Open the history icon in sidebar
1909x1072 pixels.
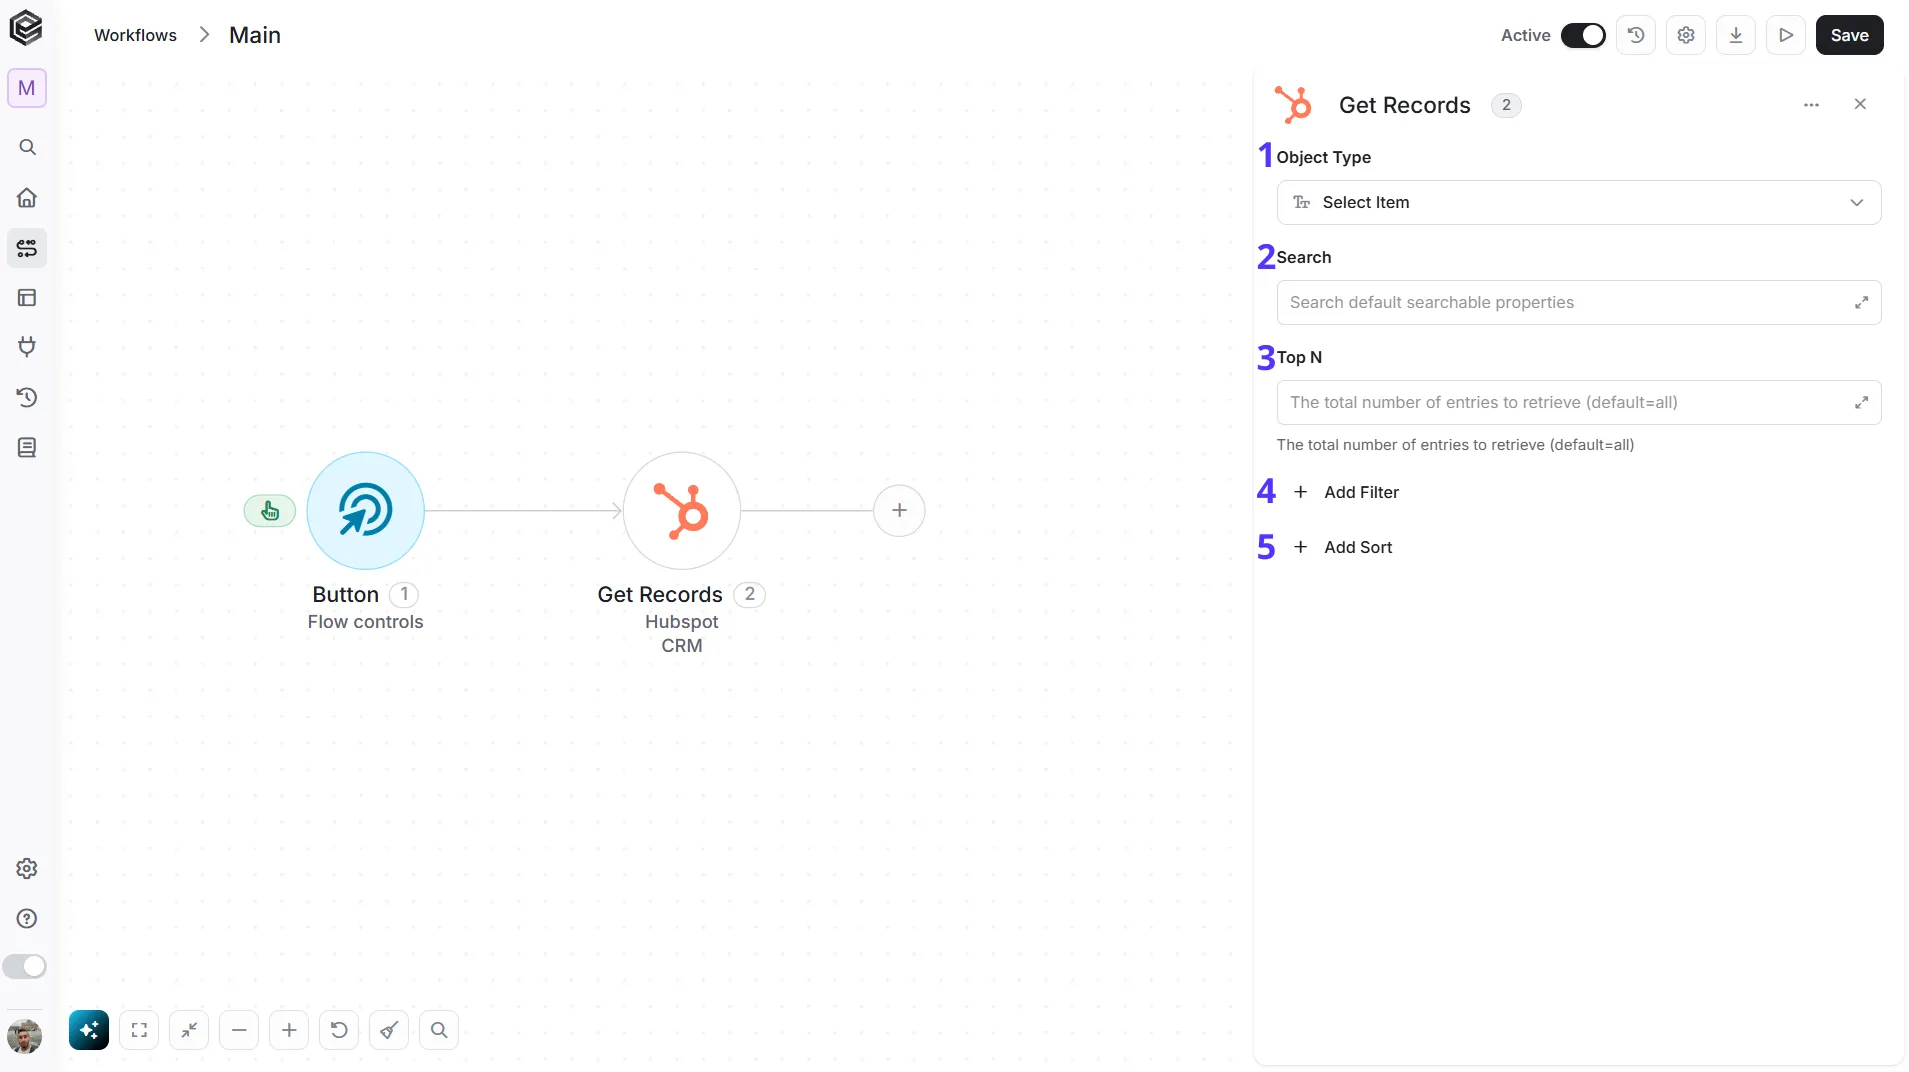click(27, 397)
